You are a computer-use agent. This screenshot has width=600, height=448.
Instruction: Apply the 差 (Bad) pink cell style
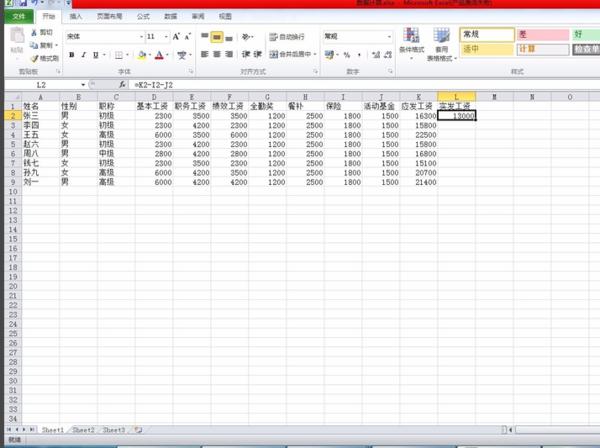pyautogui.click(x=542, y=35)
